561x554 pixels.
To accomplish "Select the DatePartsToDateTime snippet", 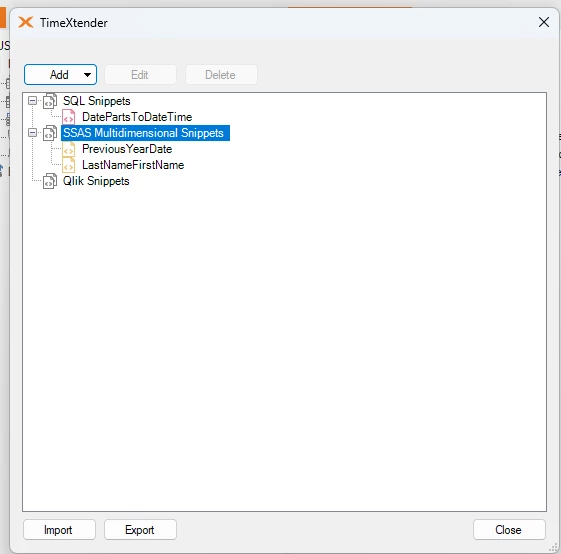I will point(137,117).
